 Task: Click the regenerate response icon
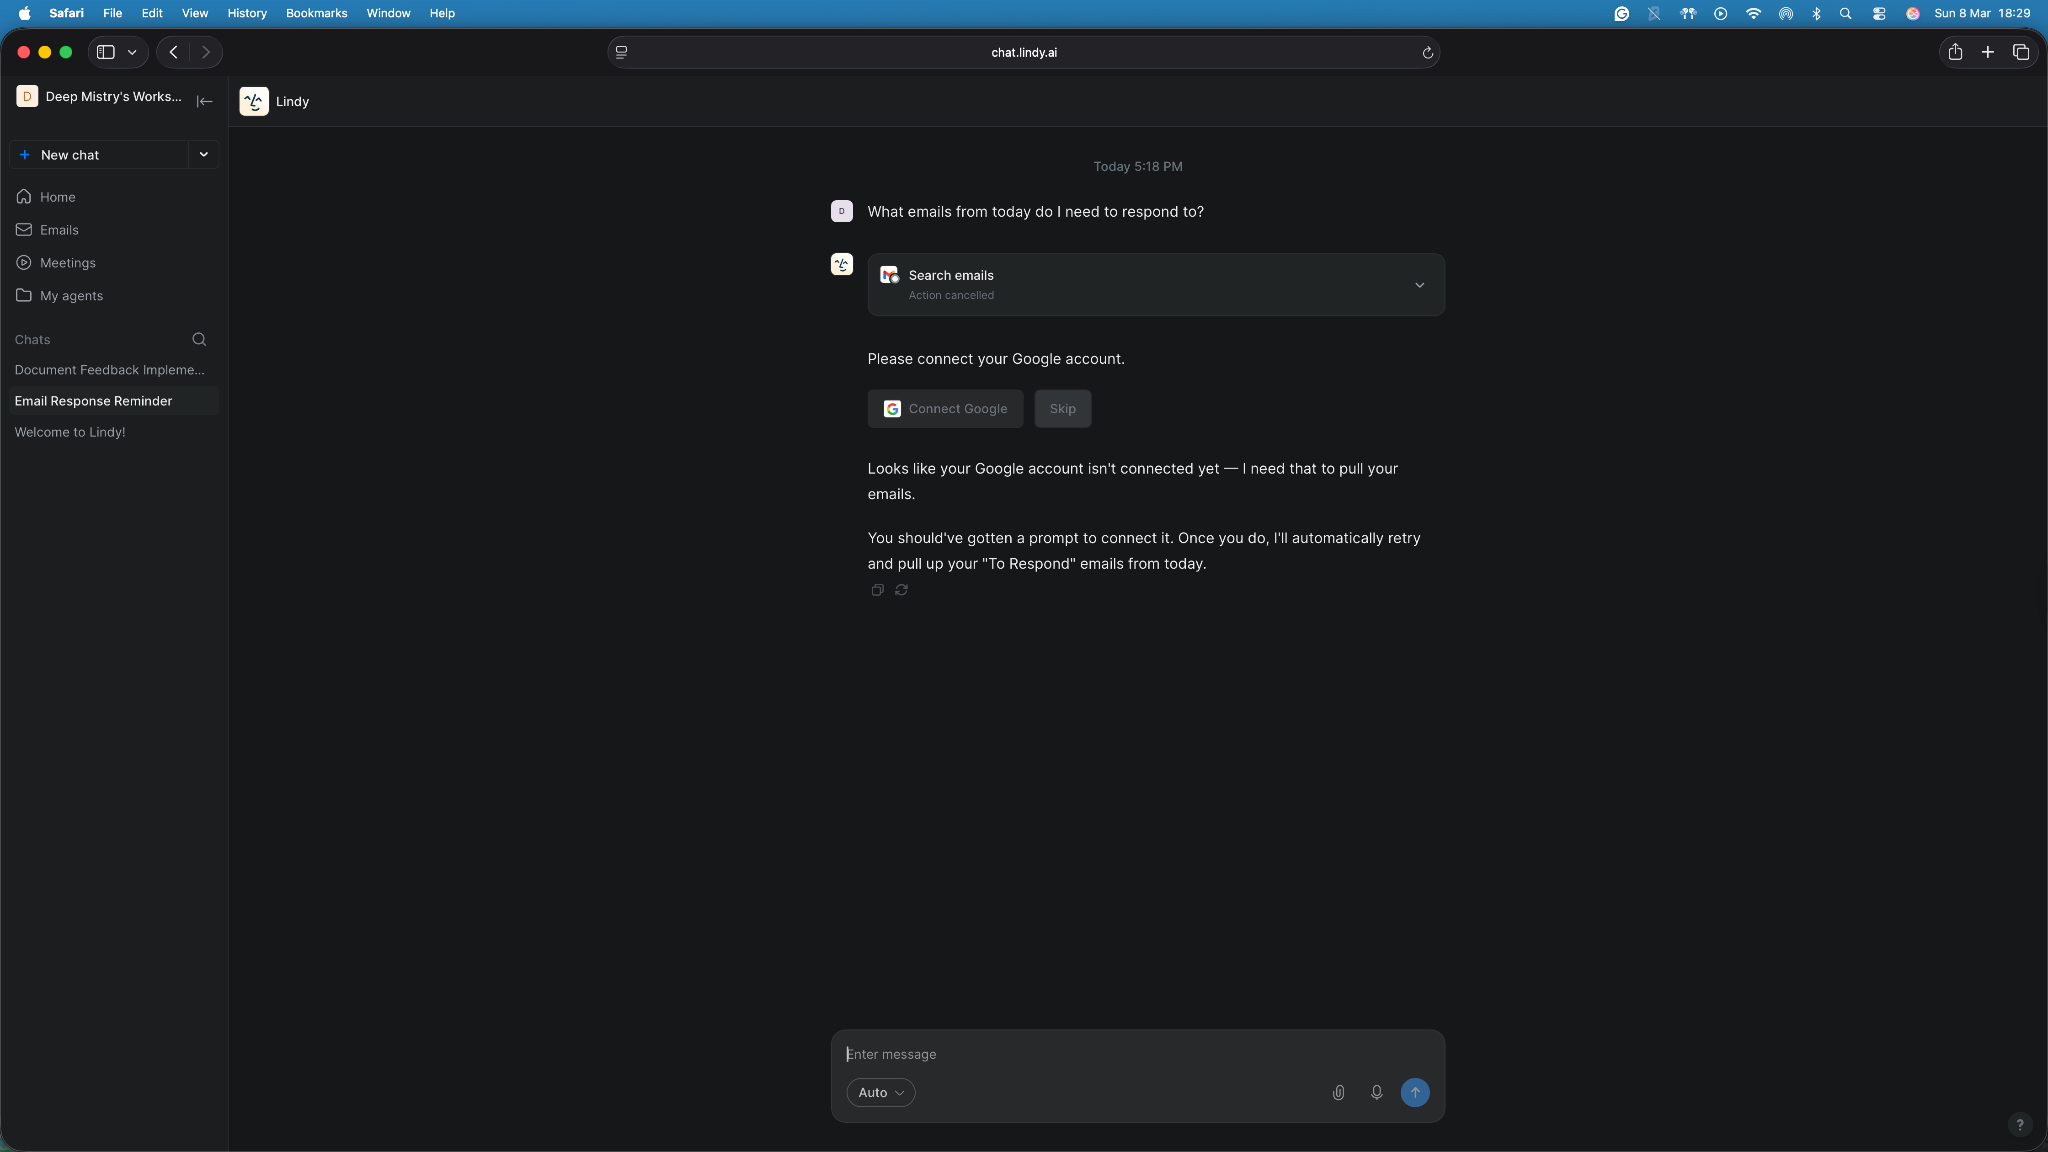click(901, 590)
